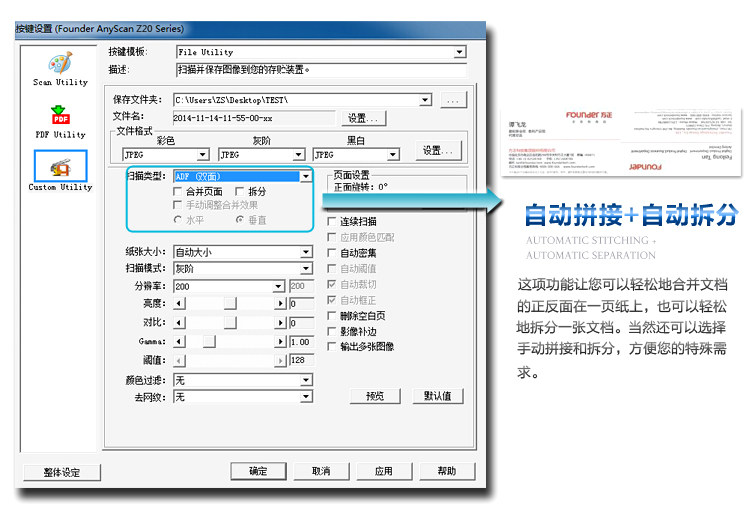Click the 亮度 slider thumb

[230, 303]
